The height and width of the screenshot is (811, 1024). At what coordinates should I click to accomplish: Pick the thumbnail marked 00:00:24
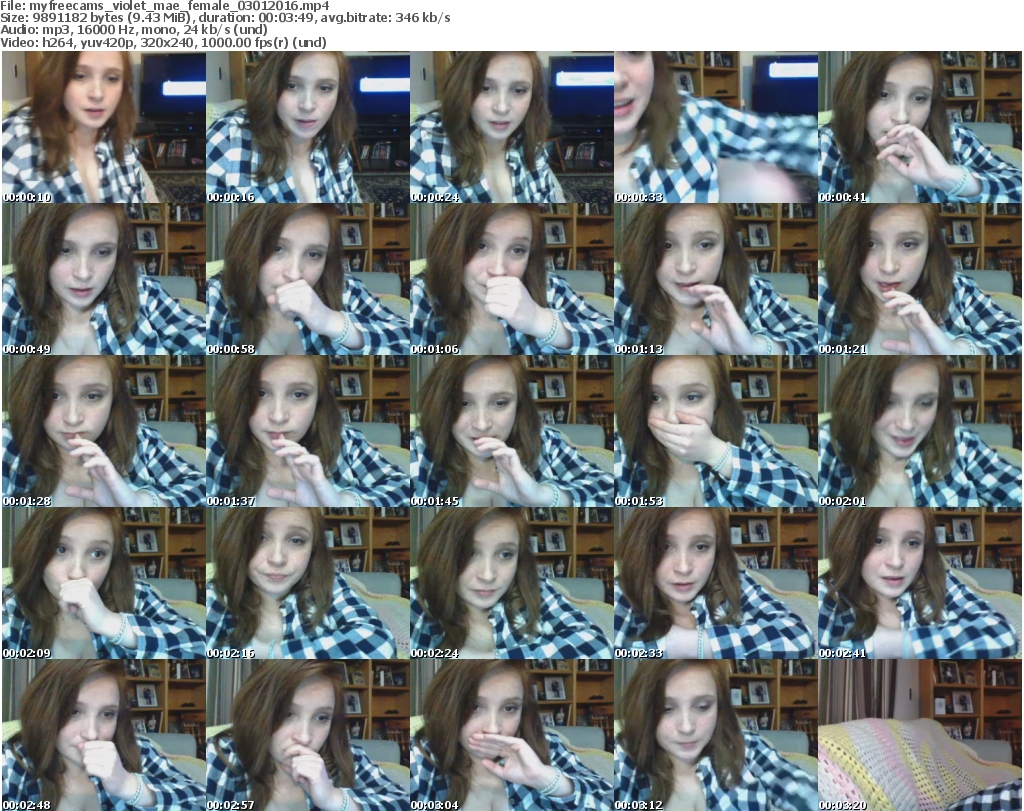[511, 127]
